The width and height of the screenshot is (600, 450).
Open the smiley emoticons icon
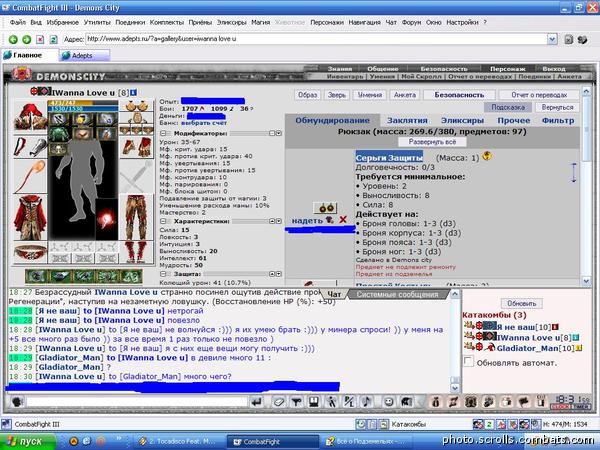pyautogui.click(x=388, y=402)
